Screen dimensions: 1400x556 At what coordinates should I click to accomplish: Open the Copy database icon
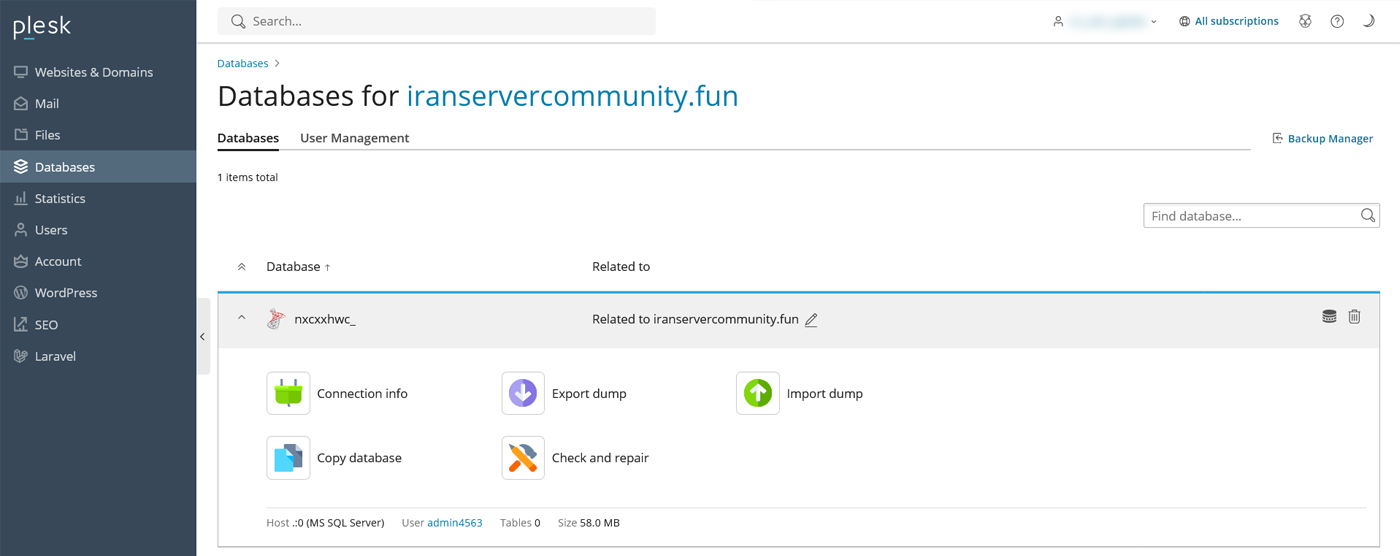pyautogui.click(x=288, y=458)
